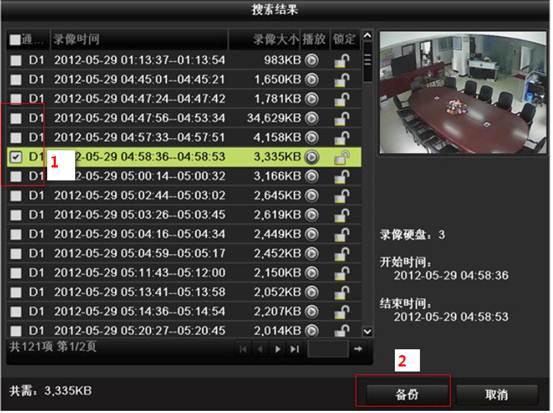Click the 1,781KB size cell
Image resolution: width=553 pixels, height=413 pixels.
tap(279, 99)
